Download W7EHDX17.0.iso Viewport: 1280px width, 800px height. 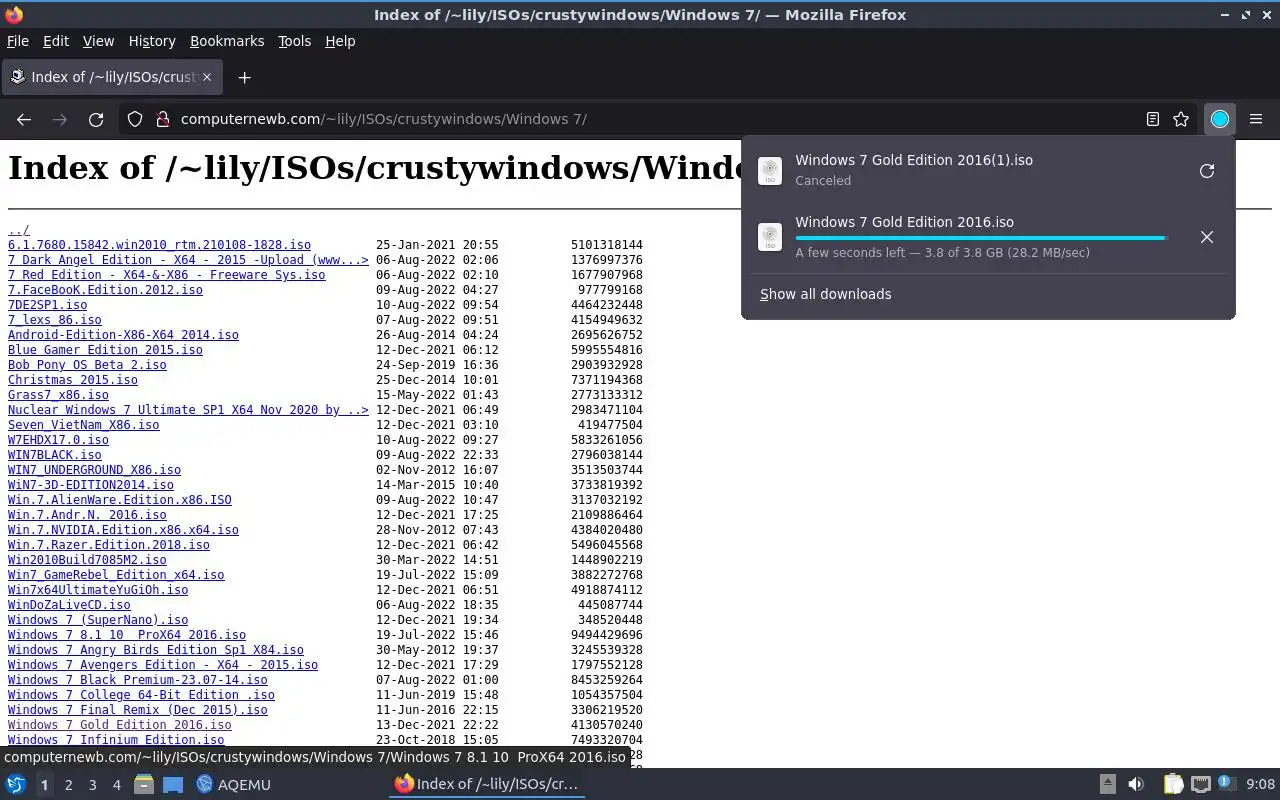coord(58,440)
